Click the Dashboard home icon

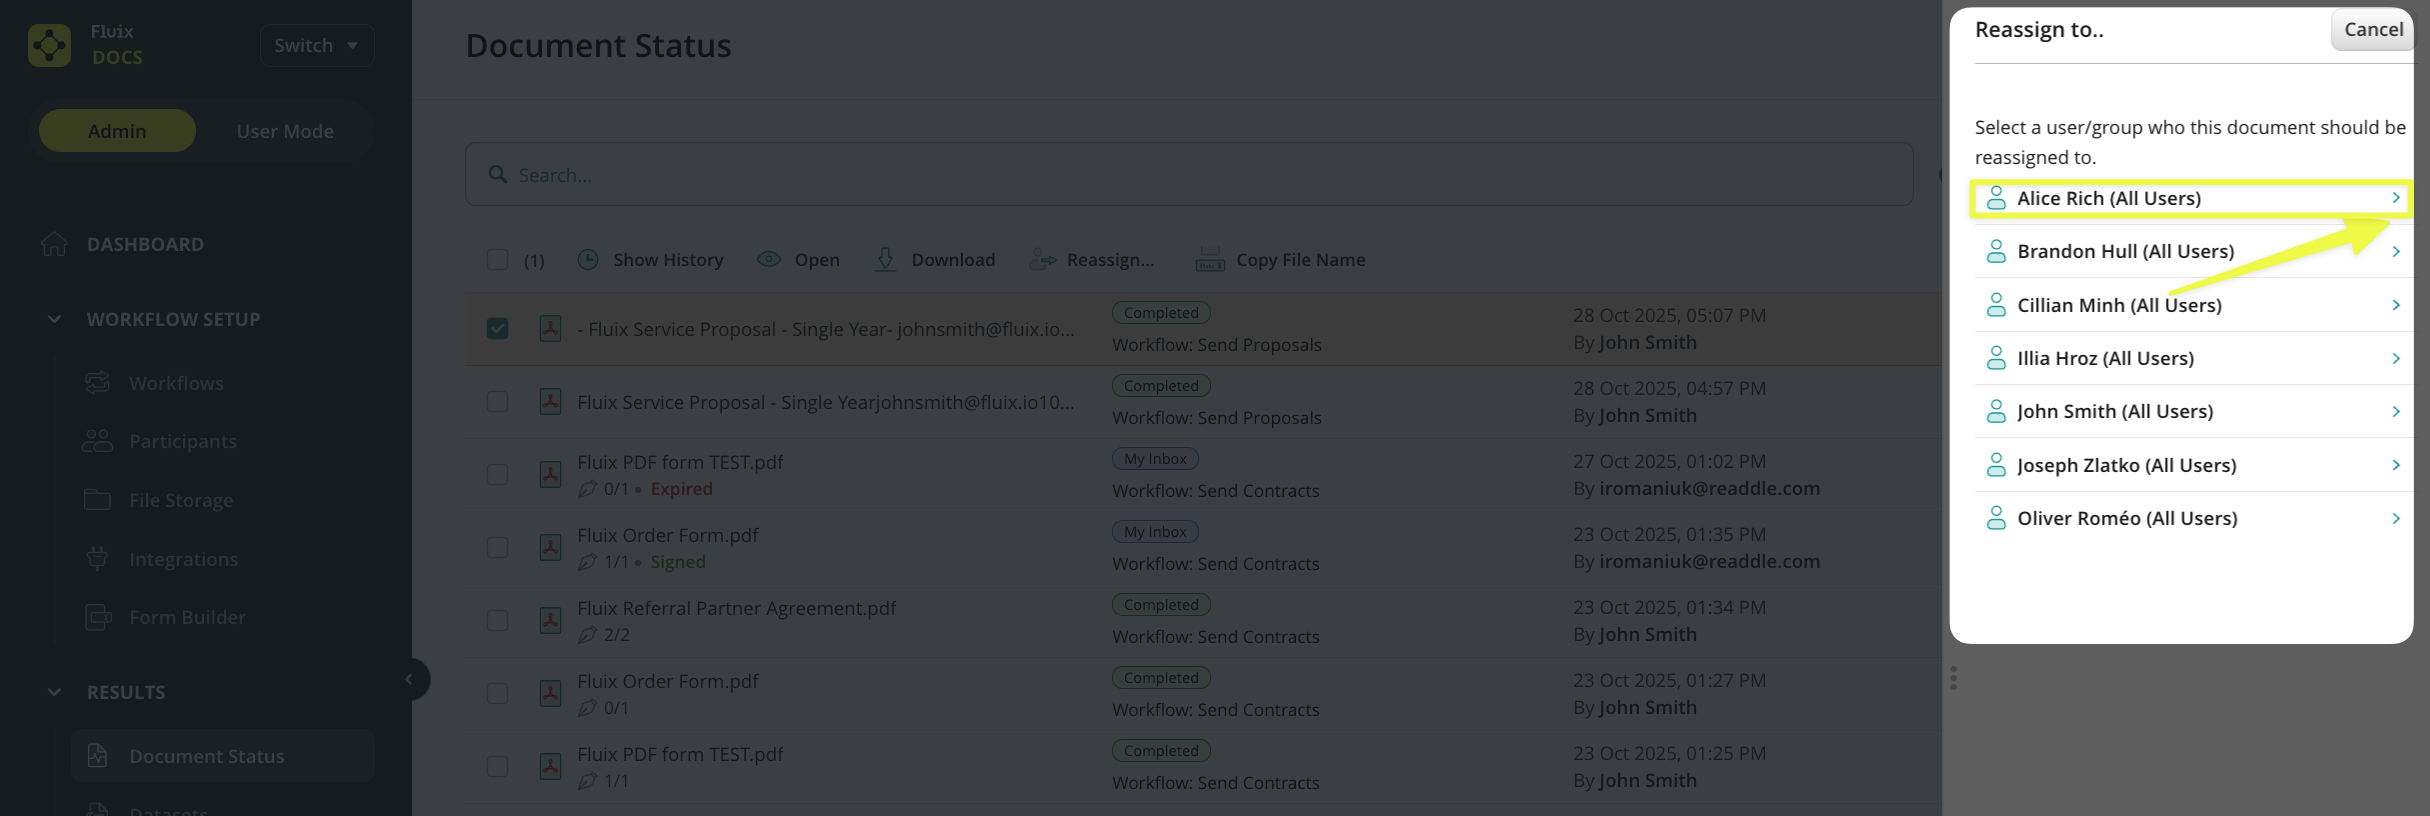point(55,244)
